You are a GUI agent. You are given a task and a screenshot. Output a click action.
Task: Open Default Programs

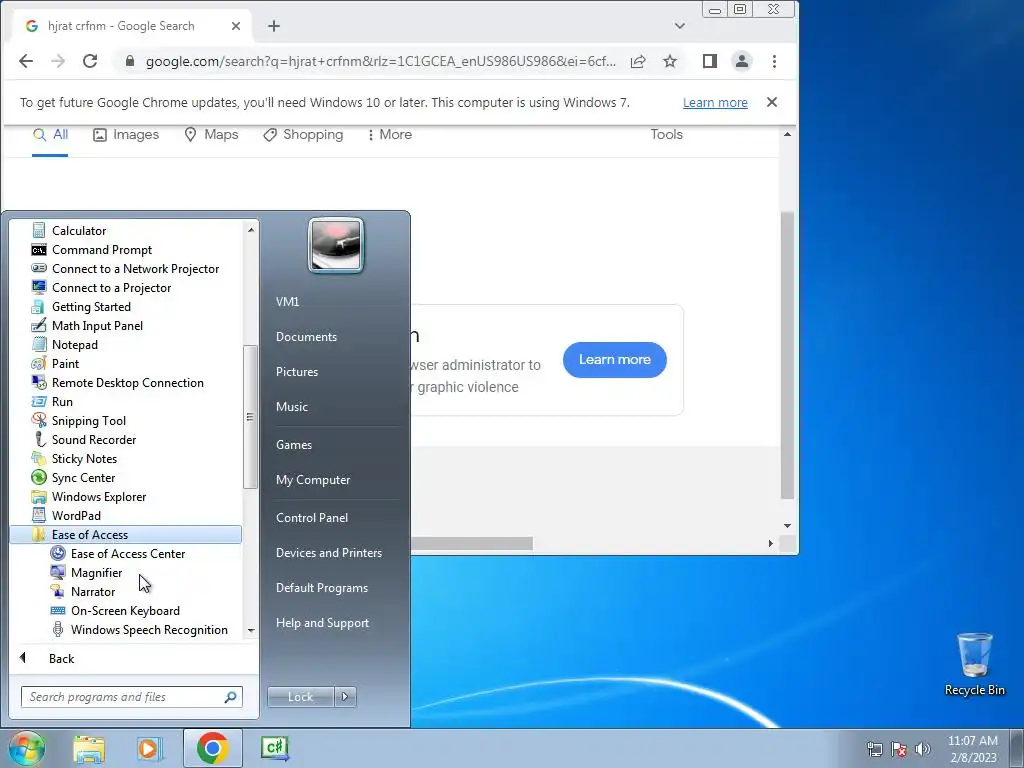[x=322, y=587]
